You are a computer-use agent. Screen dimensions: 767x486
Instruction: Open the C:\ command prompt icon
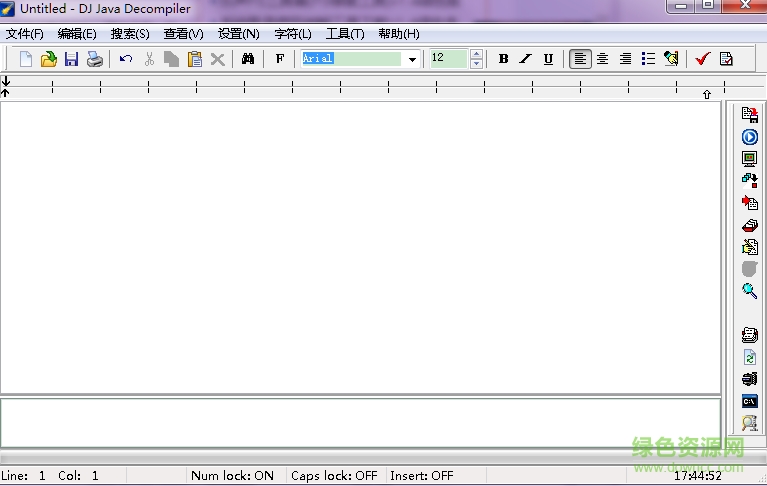[x=749, y=401]
